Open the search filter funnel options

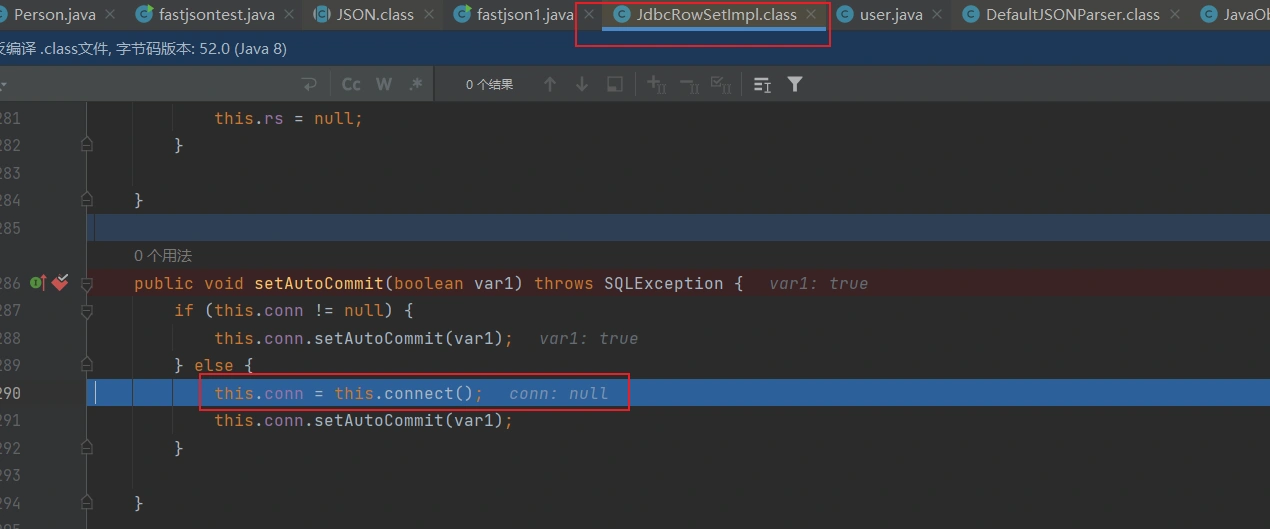[x=795, y=85]
